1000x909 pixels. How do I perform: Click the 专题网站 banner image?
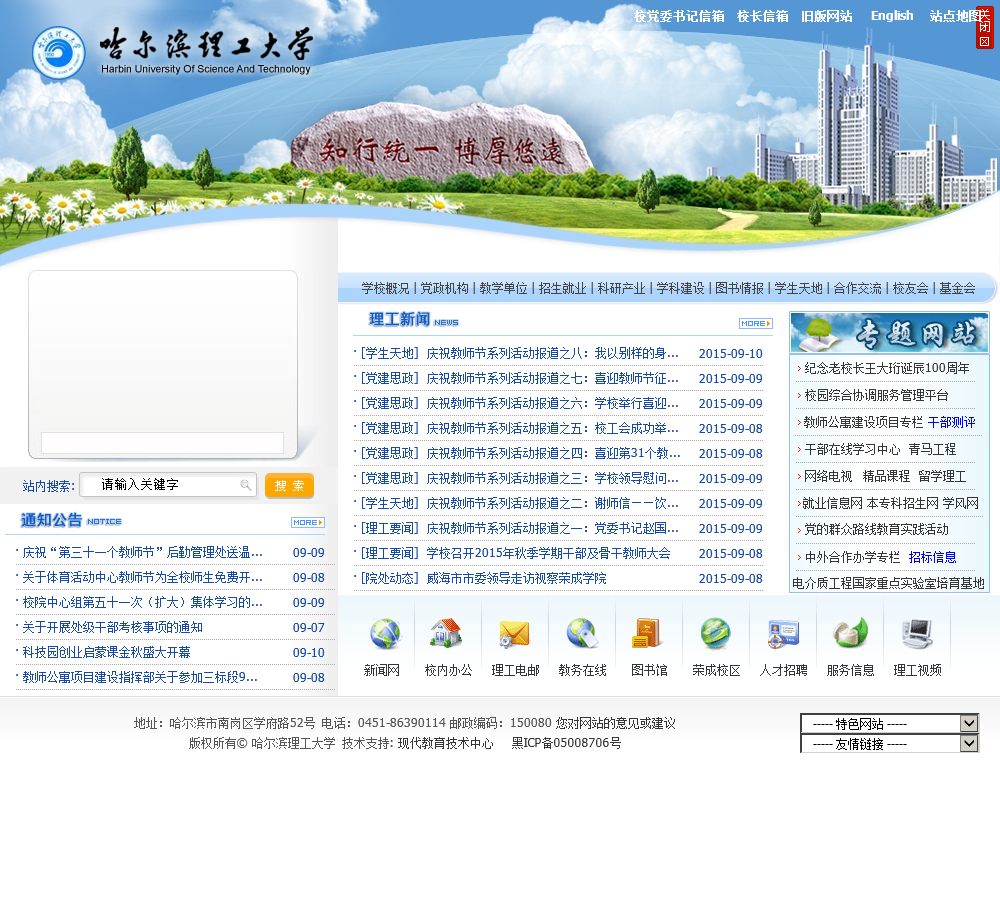(889, 333)
